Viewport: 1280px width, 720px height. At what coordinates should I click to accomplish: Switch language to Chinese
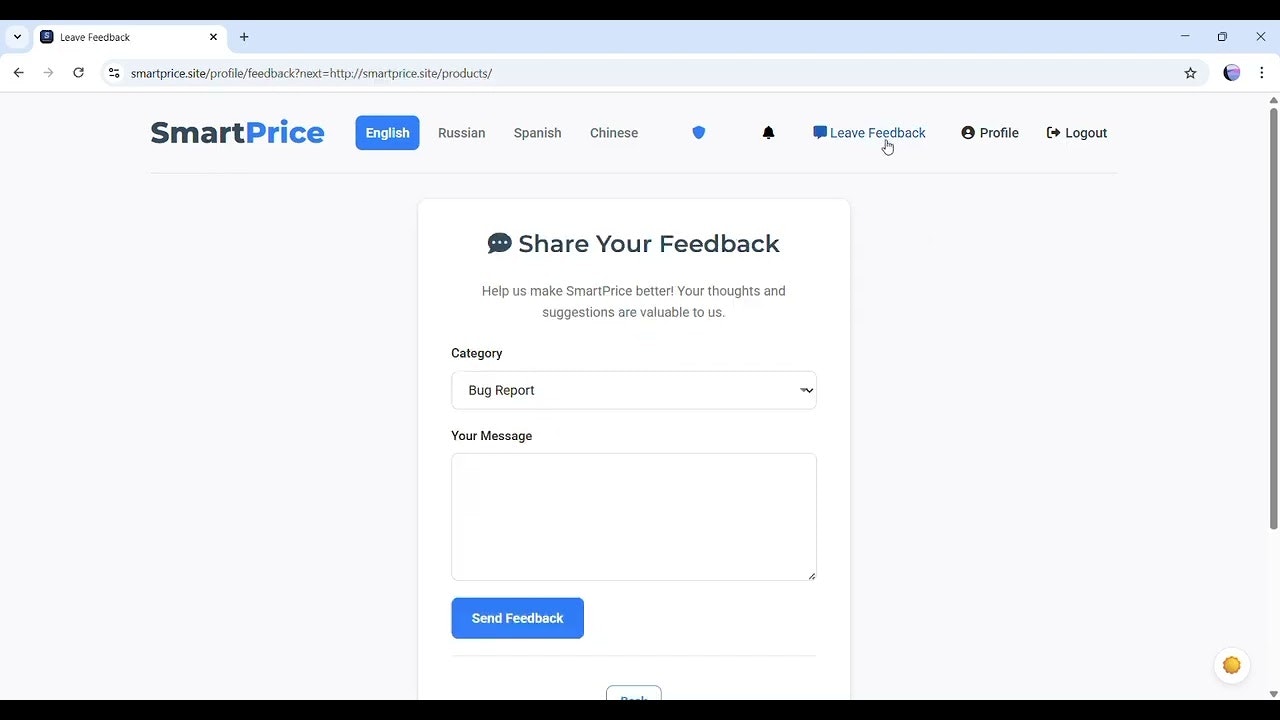pos(614,133)
